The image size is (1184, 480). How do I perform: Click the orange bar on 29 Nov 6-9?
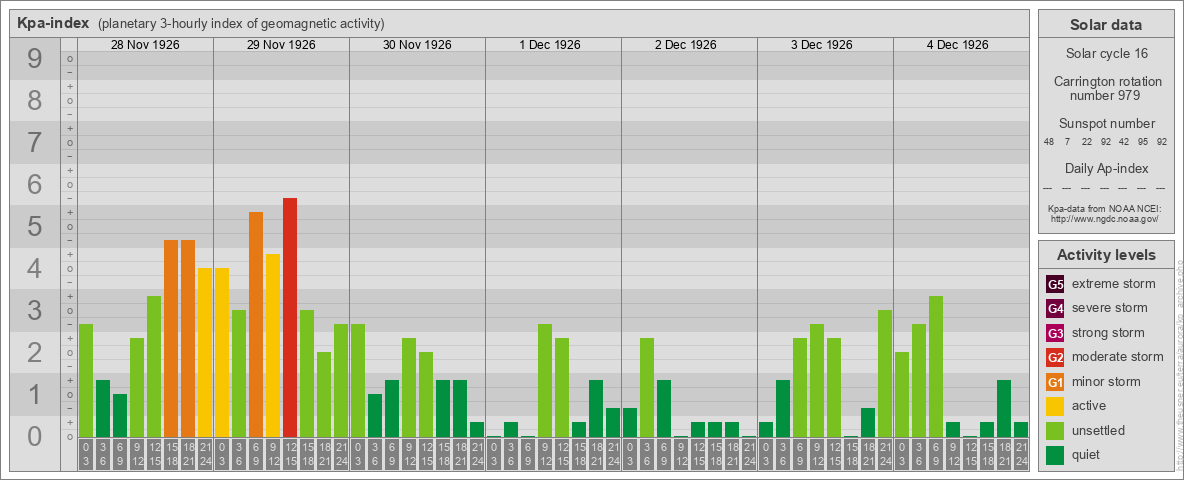(256, 325)
